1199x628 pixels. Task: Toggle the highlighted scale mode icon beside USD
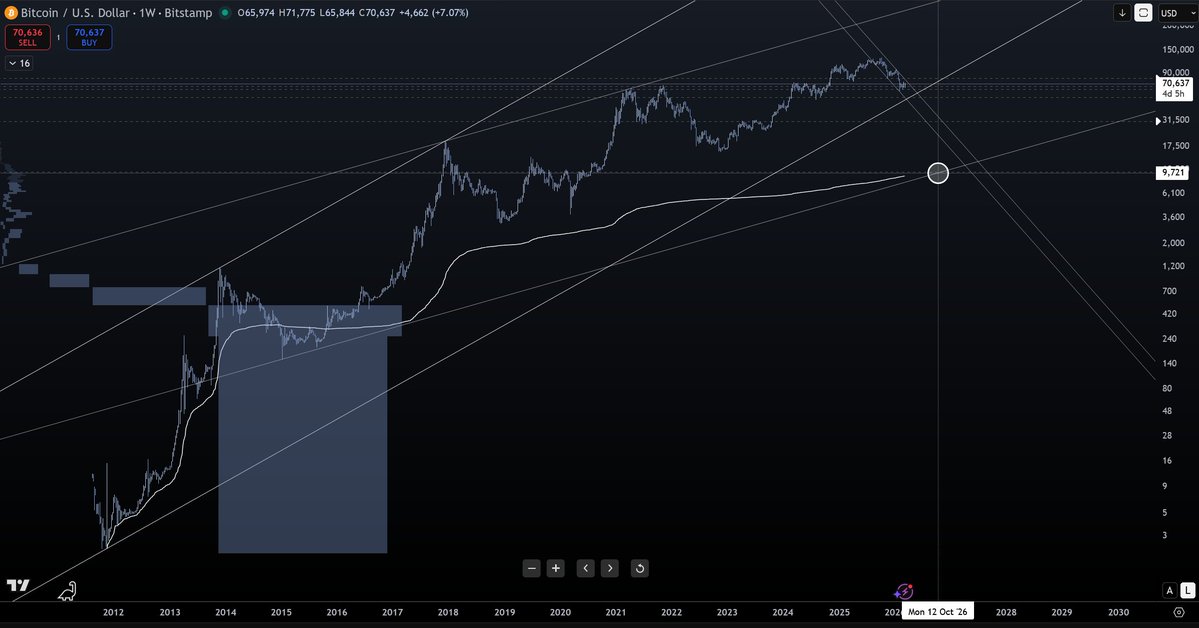[1143, 13]
